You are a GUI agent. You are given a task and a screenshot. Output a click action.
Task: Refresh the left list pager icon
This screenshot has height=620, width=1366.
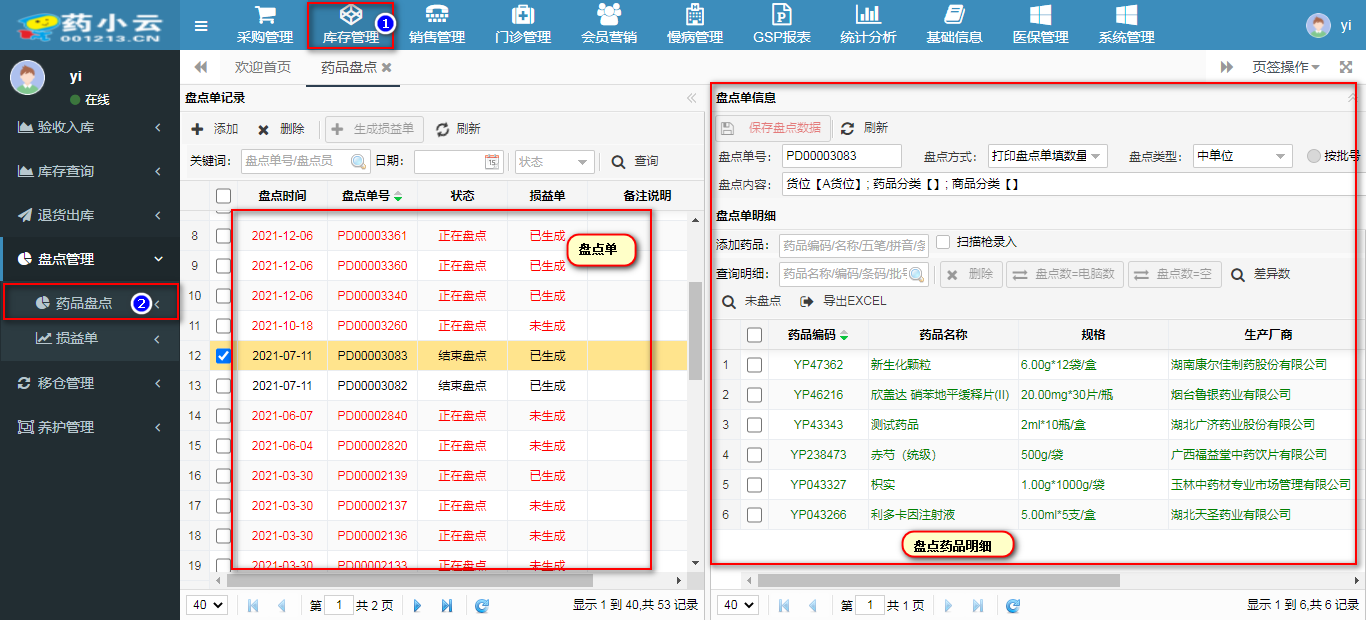click(x=482, y=605)
